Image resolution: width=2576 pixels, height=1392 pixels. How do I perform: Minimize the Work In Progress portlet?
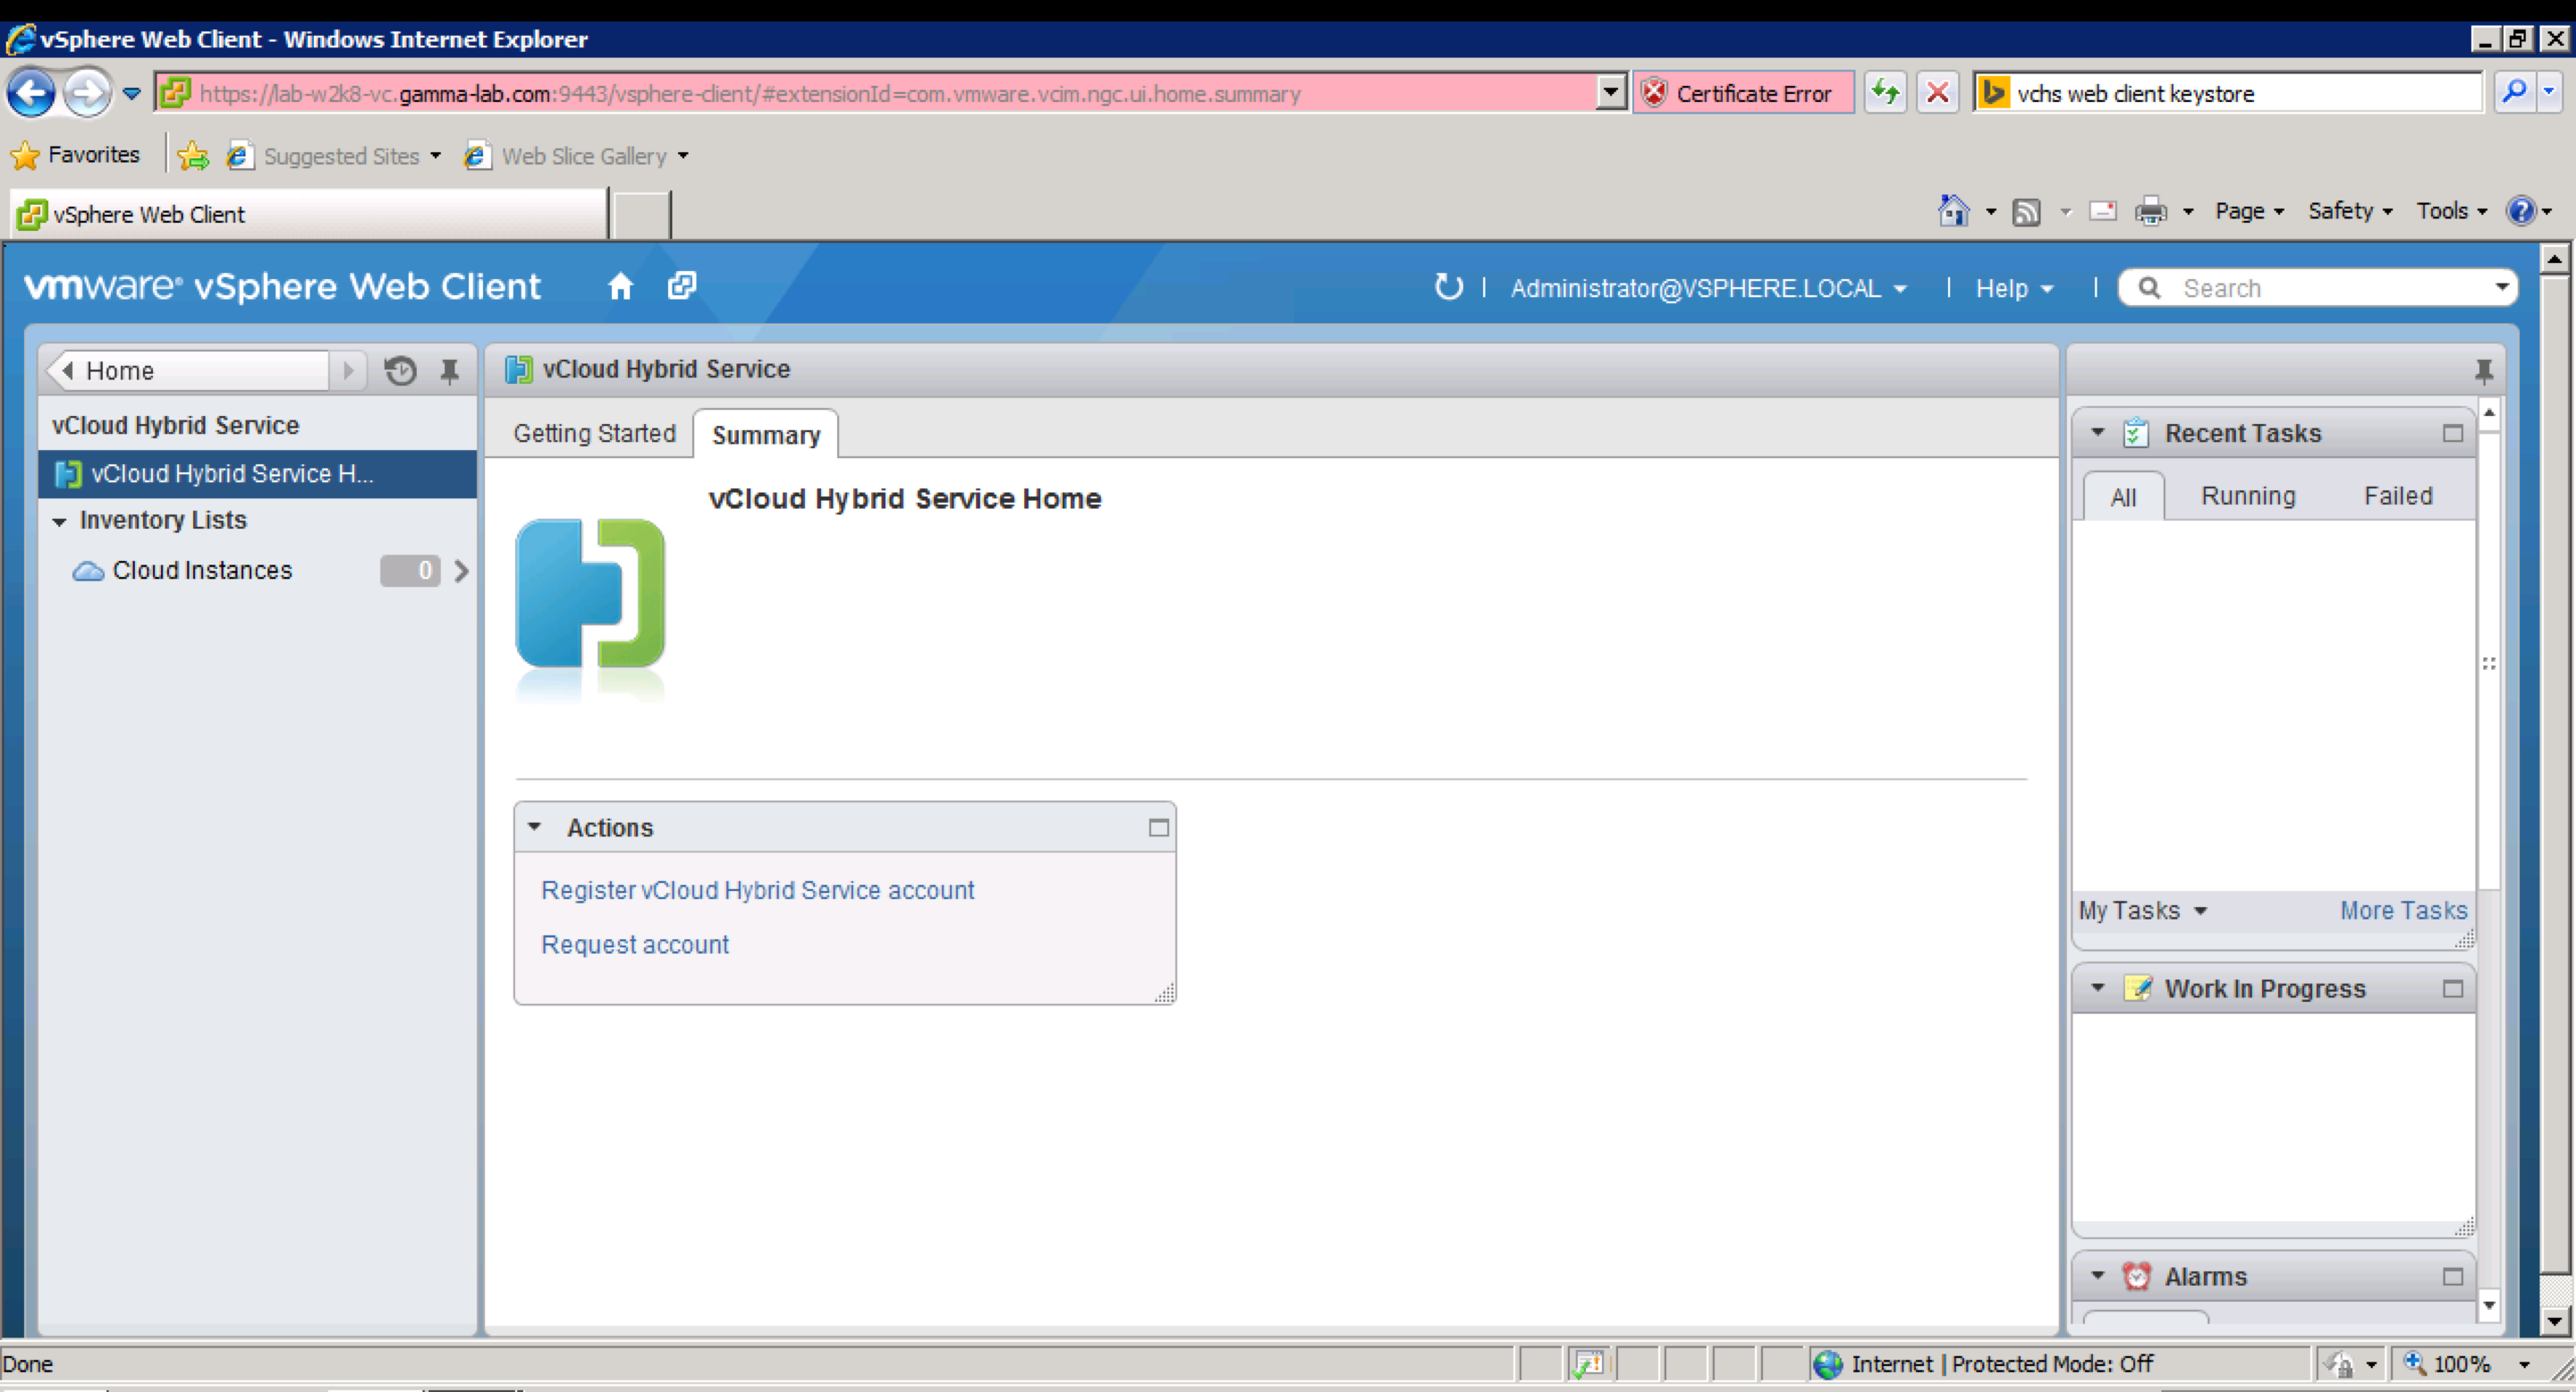[x=2452, y=989]
